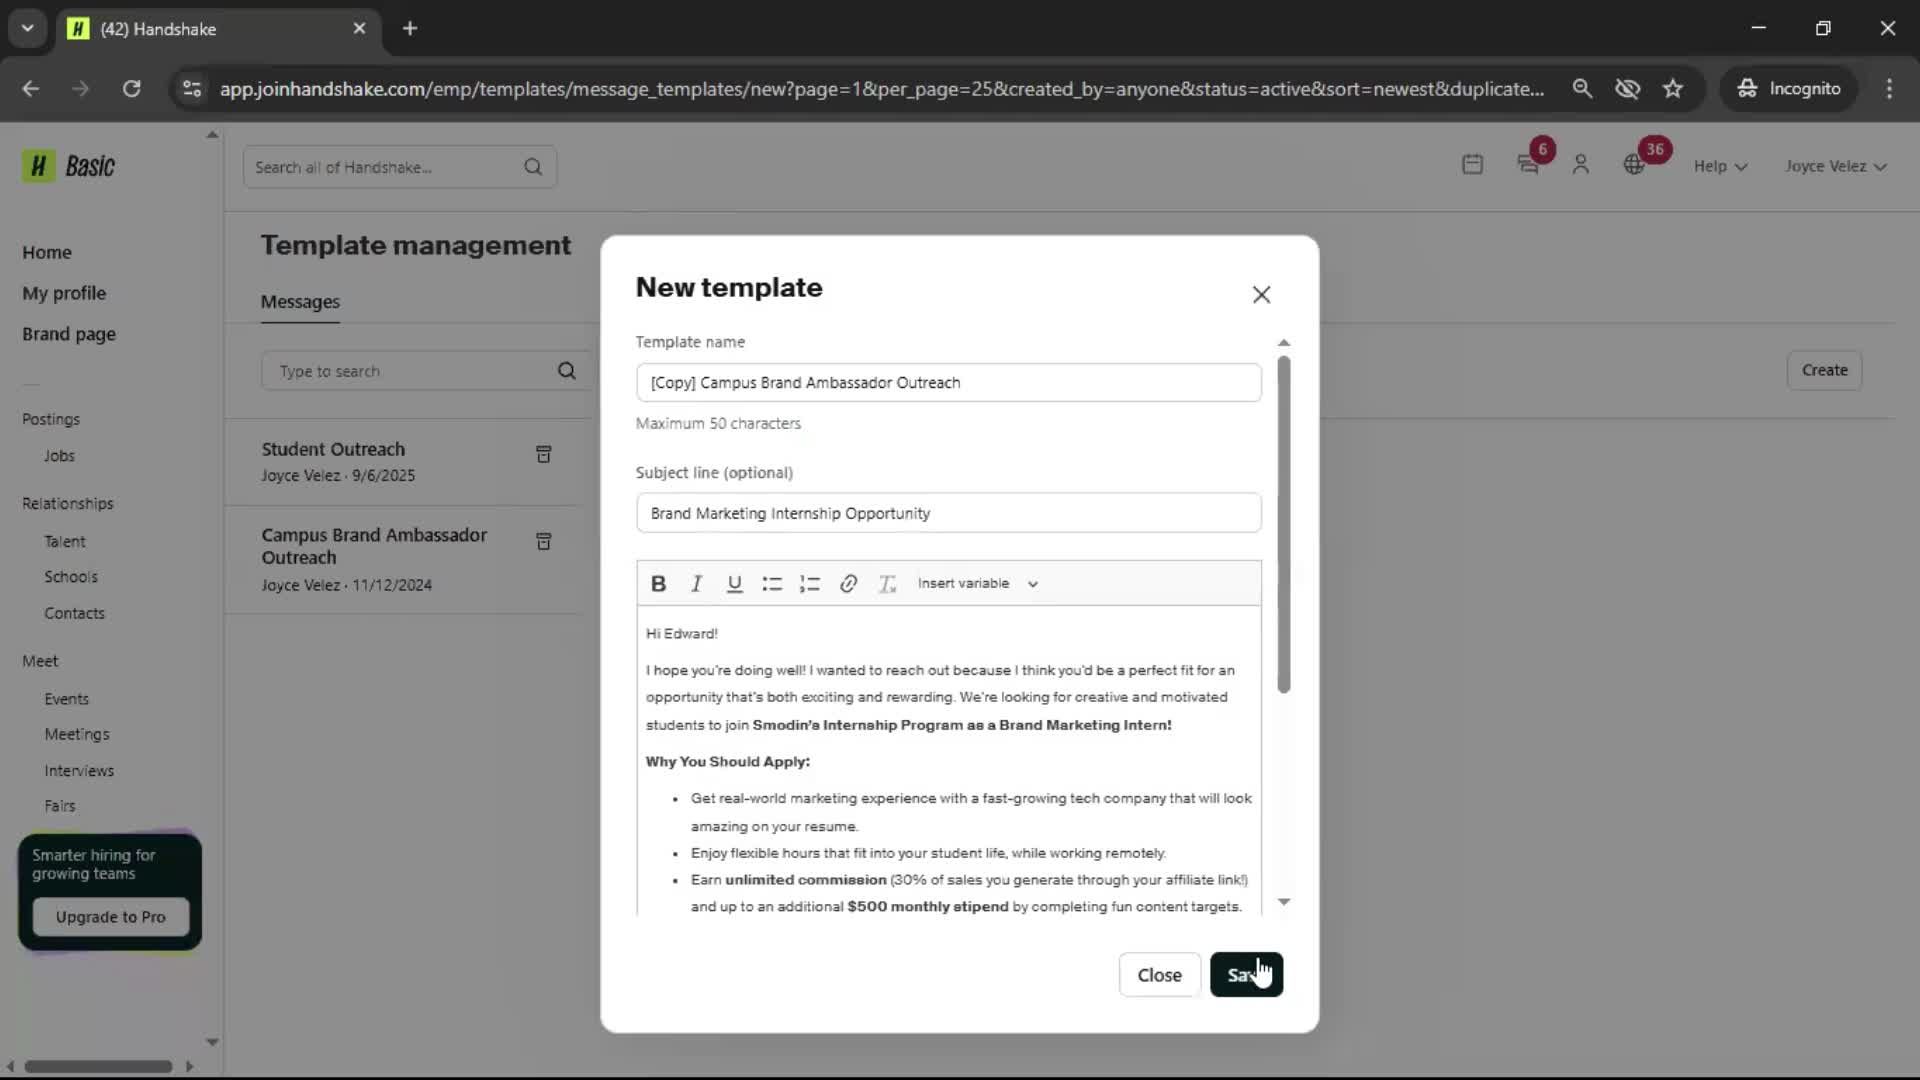Image resolution: width=1920 pixels, height=1080 pixels.
Task: Open notifications globe with 36 badge
Action: pos(1634,165)
